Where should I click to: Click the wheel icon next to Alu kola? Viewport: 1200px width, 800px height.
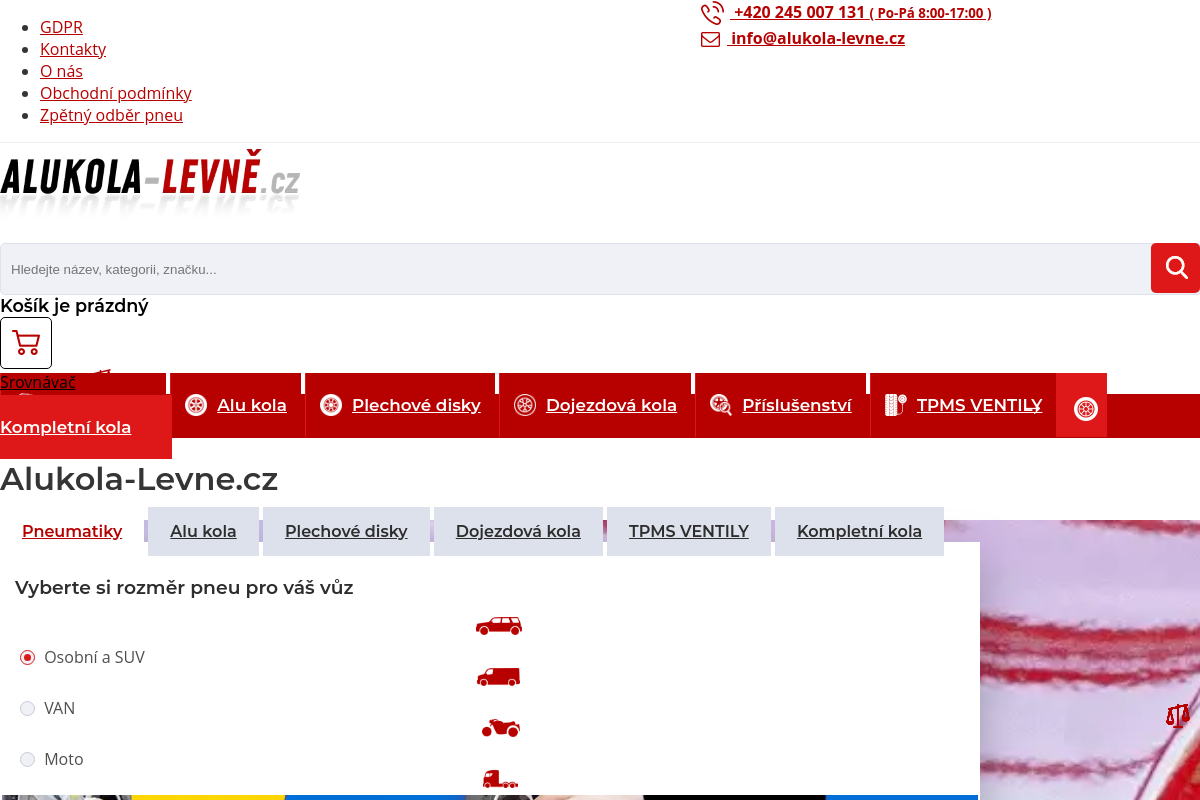194,405
